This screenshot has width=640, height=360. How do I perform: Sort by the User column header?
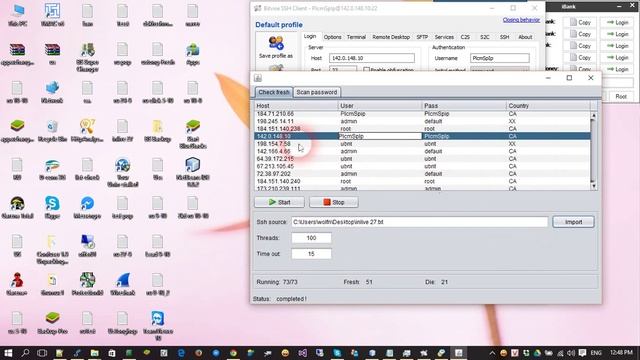pyautogui.click(x=380, y=106)
